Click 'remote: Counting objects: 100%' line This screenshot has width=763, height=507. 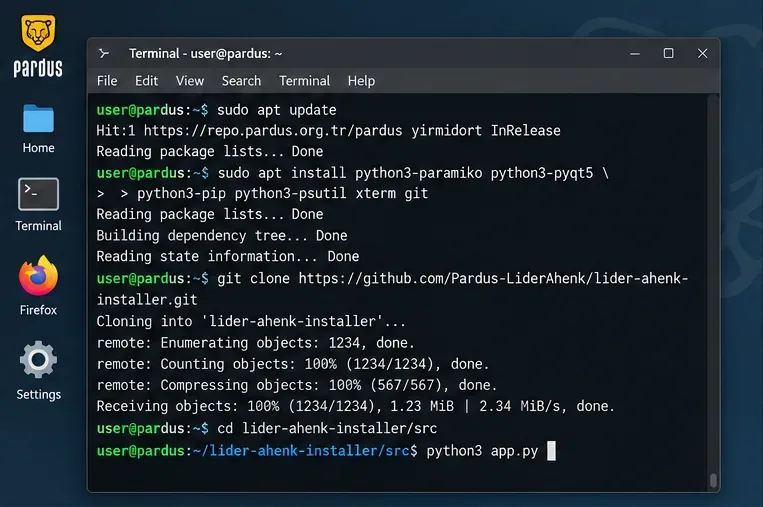coord(292,364)
